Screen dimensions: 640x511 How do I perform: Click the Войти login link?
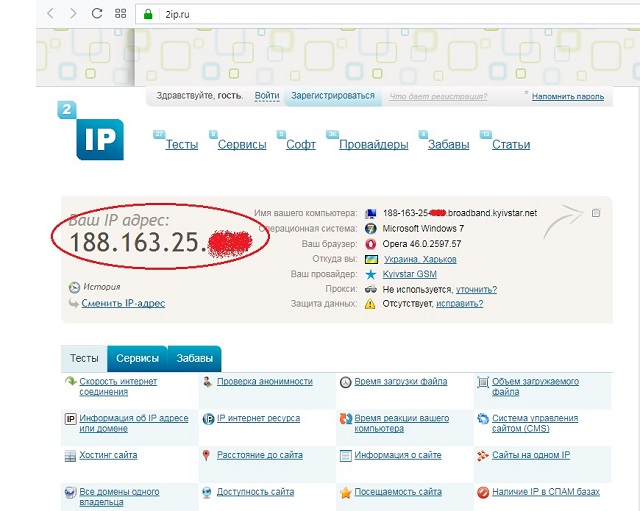point(267,96)
